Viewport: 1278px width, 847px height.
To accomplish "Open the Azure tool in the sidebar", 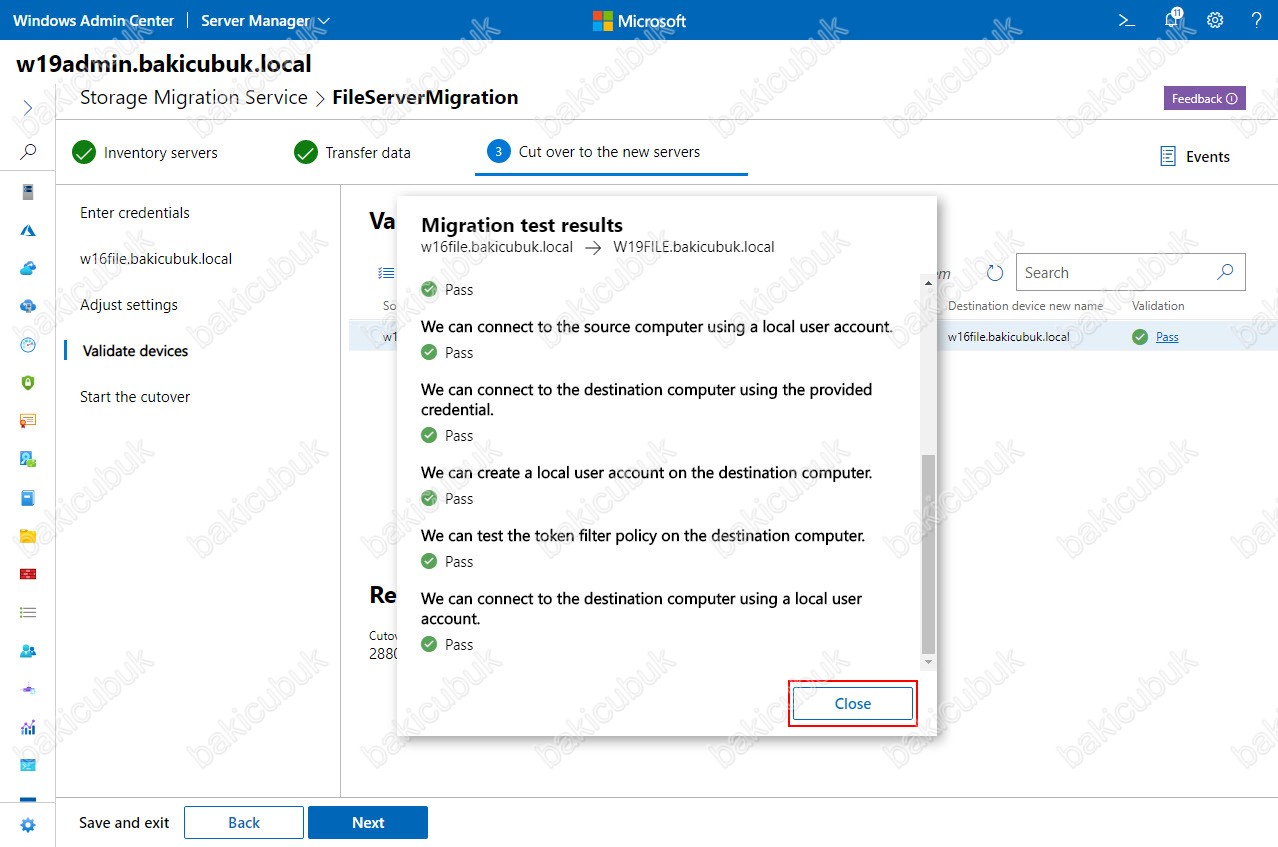I will (x=28, y=230).
